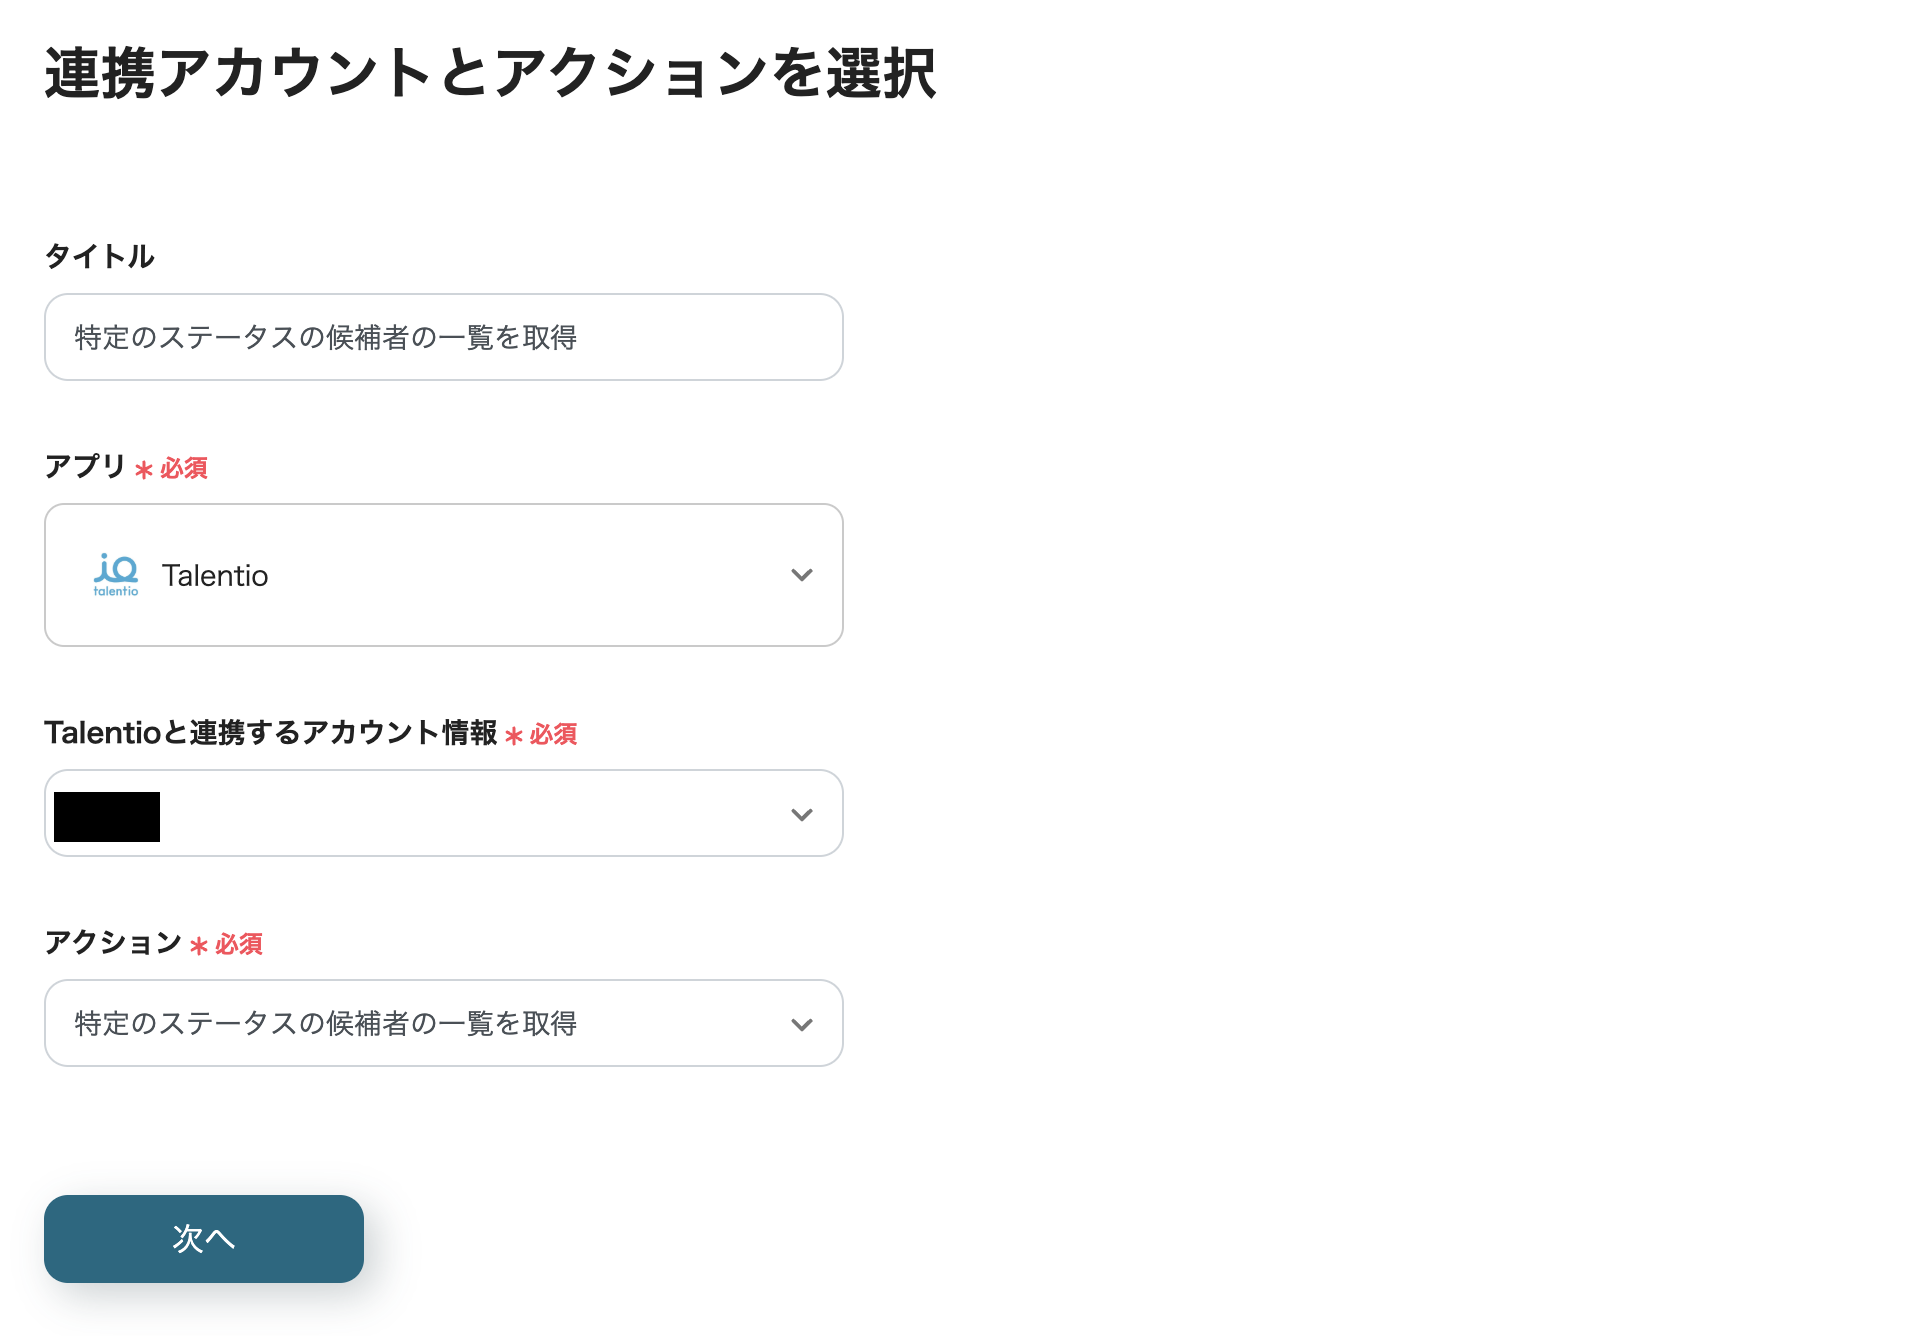
Task: Click the chevron beside Talentio
Action: tap(800, 575)
